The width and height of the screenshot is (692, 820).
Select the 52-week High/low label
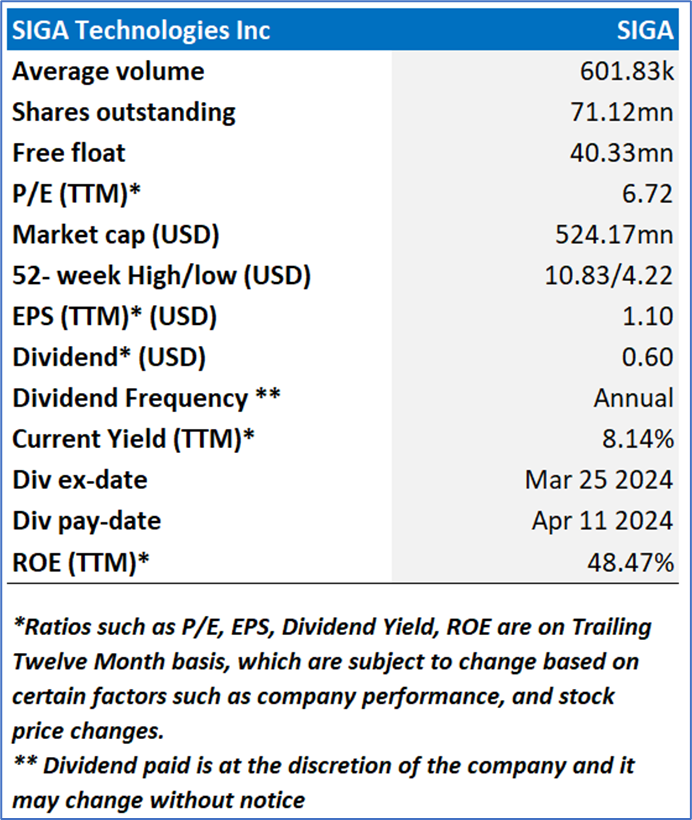161,275
